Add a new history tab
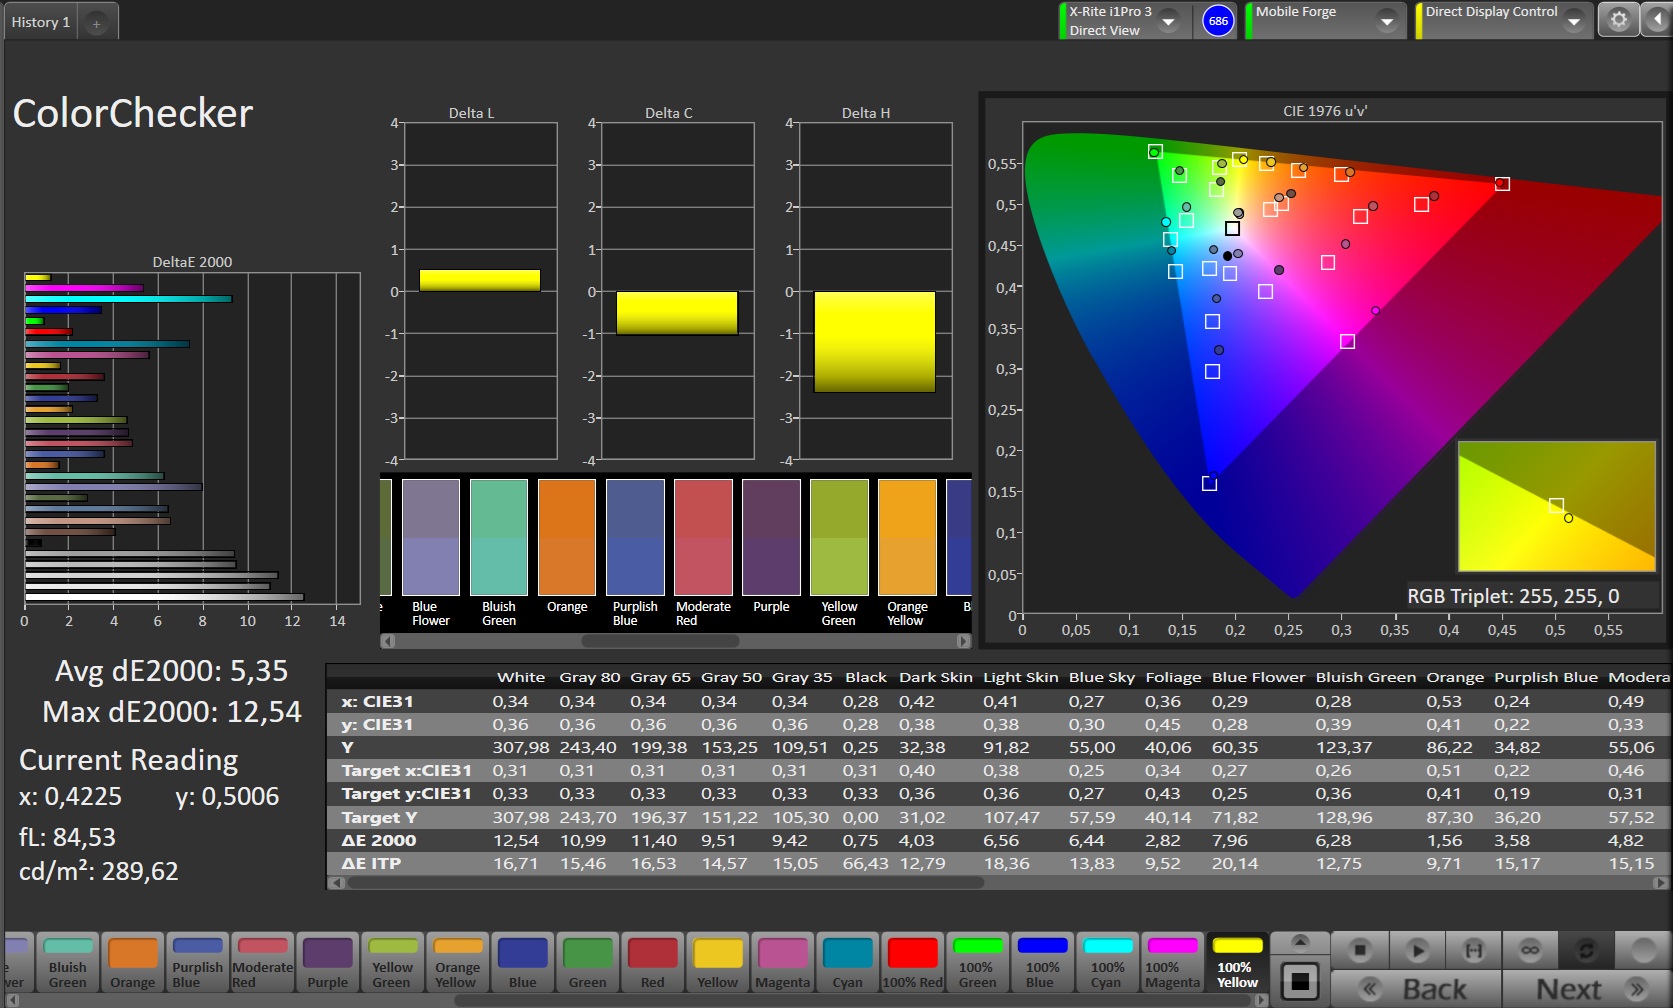1673x1008 pixels. coord(97,23)
